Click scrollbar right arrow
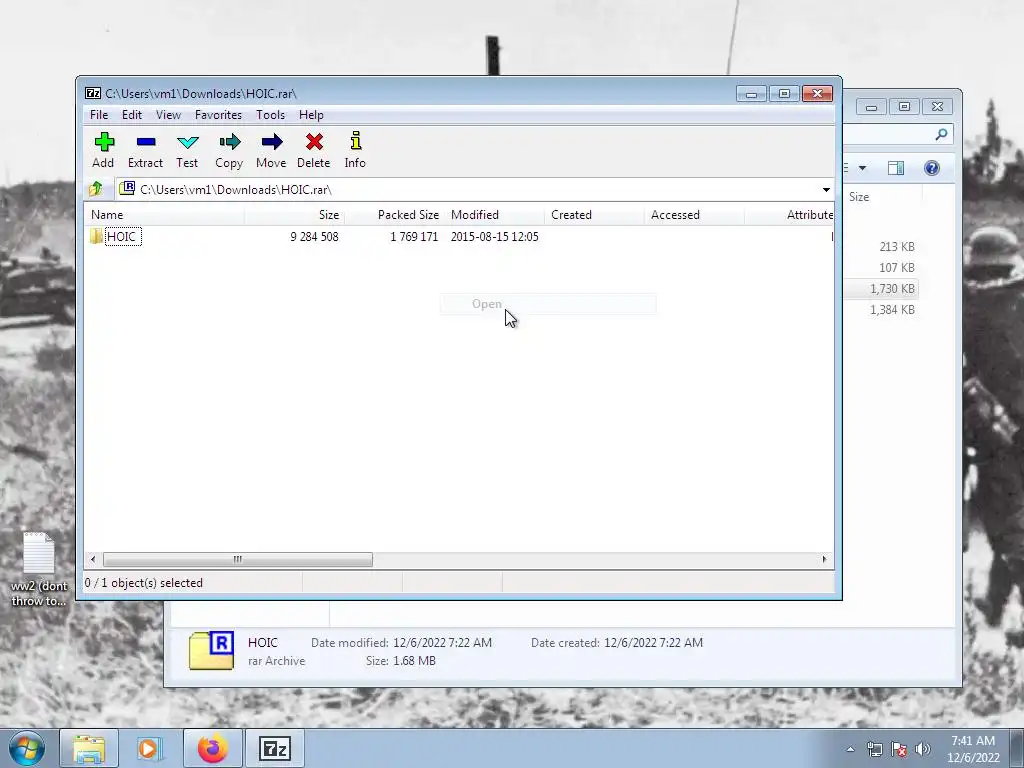The height and width of the screenshot is (768, 1024). [824, 560]
